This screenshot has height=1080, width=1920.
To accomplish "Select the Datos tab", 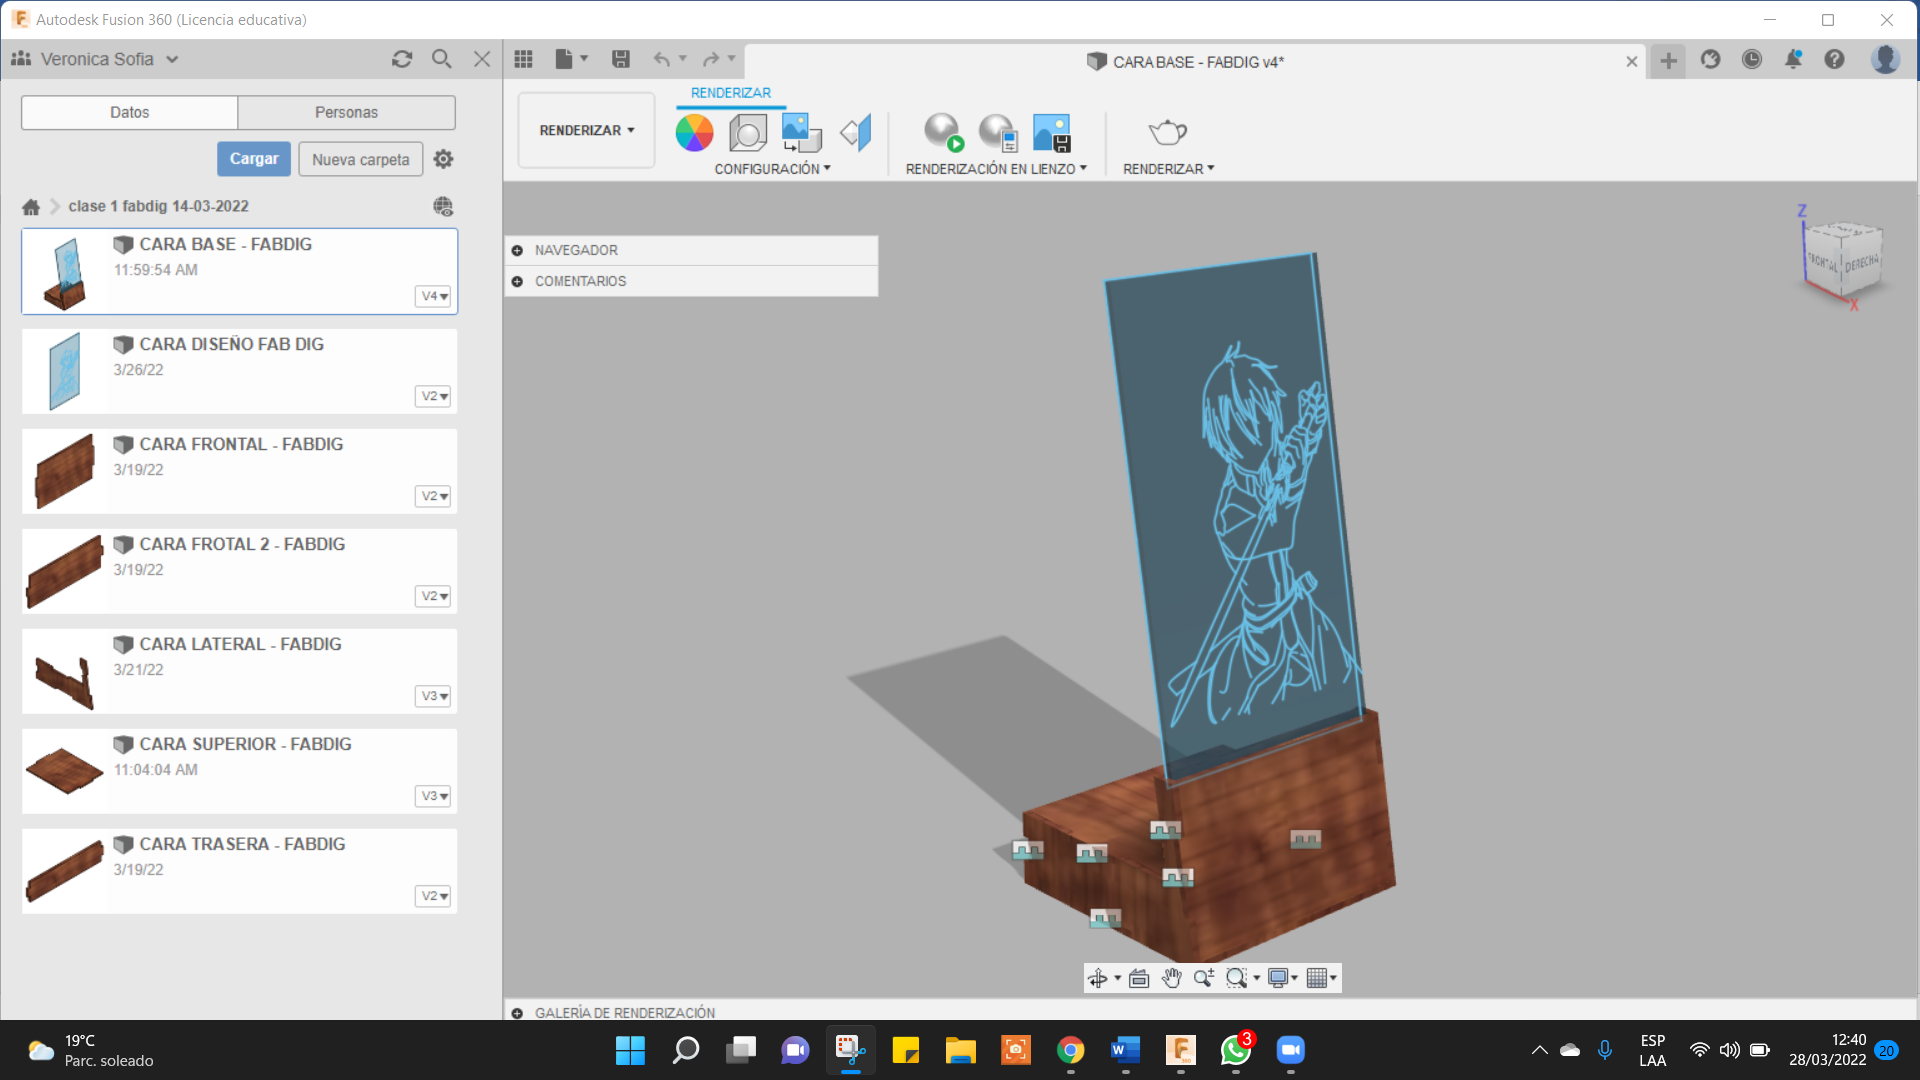I will (x=129, y=112).
